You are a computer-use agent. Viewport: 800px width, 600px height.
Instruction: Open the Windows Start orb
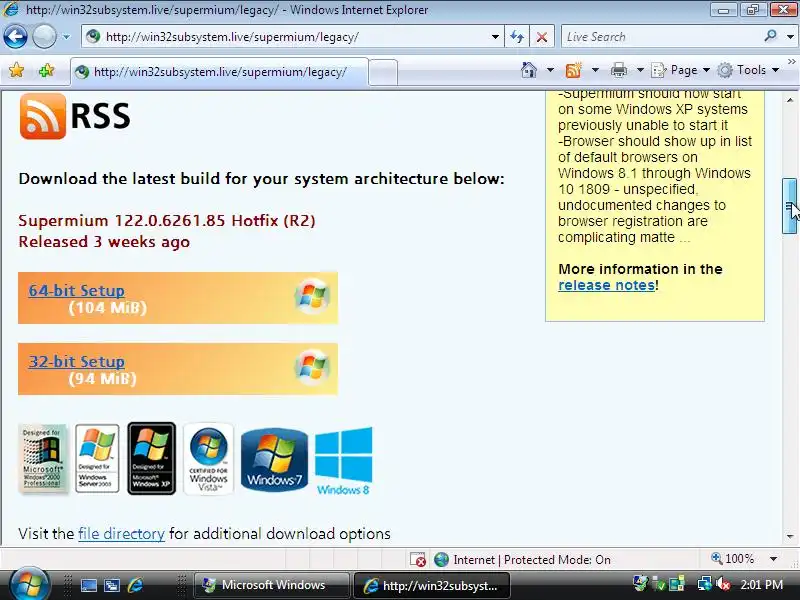point(28,585)
